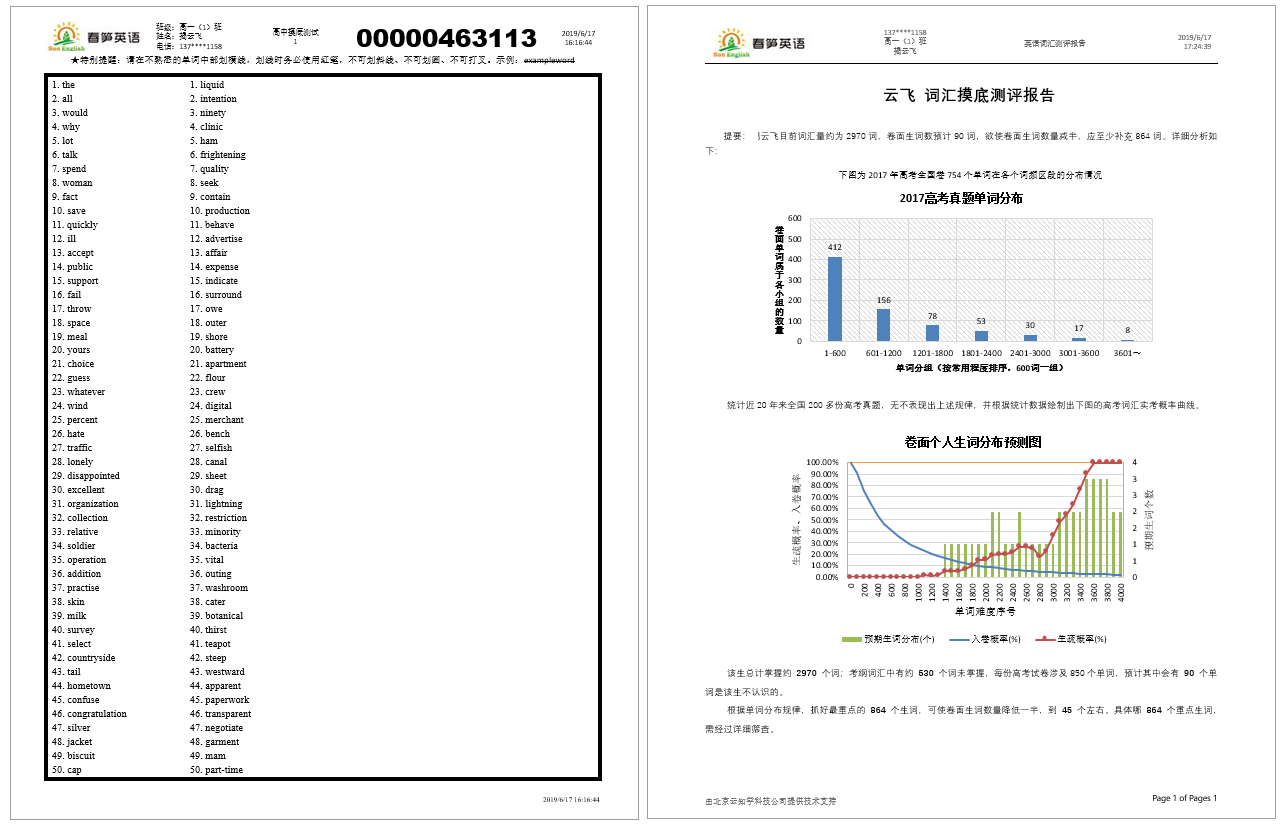1280x825 pixels.
Task: Click word 7 'spend' in the left column
Action: point(69,169)
